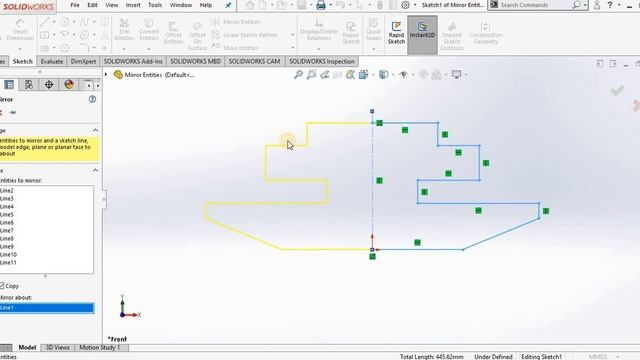Screen dimensions: 640x360
Task: Open the Tools menu
Action: pos(155,5)
